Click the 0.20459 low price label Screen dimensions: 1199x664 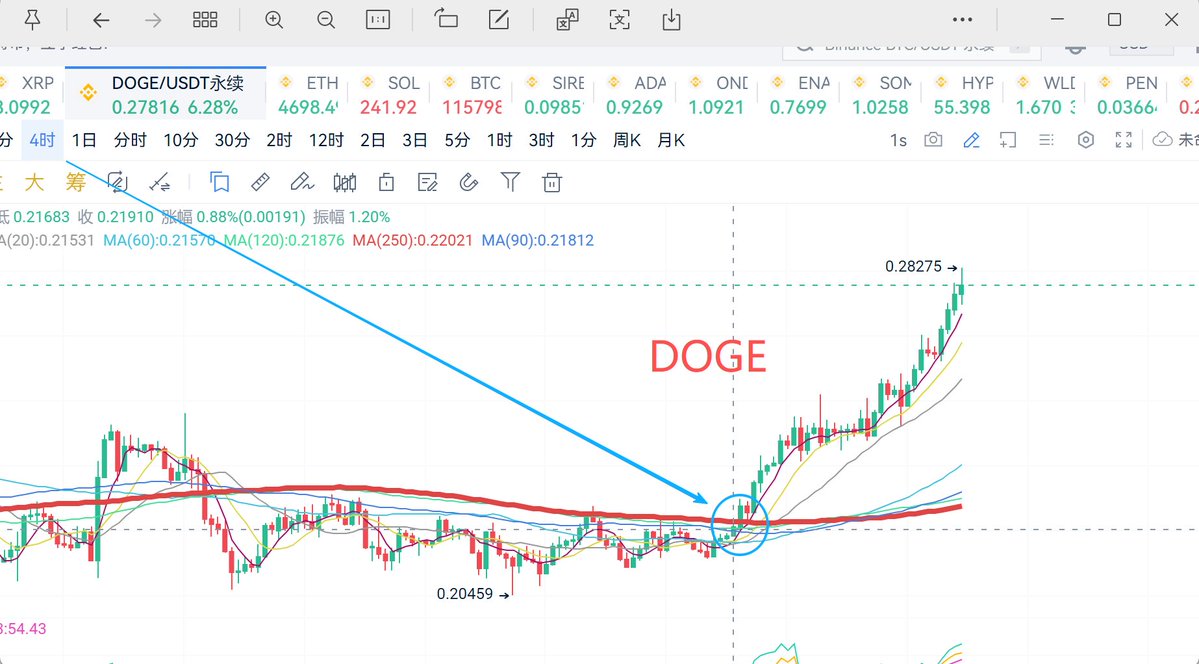(x=465, y=594)
